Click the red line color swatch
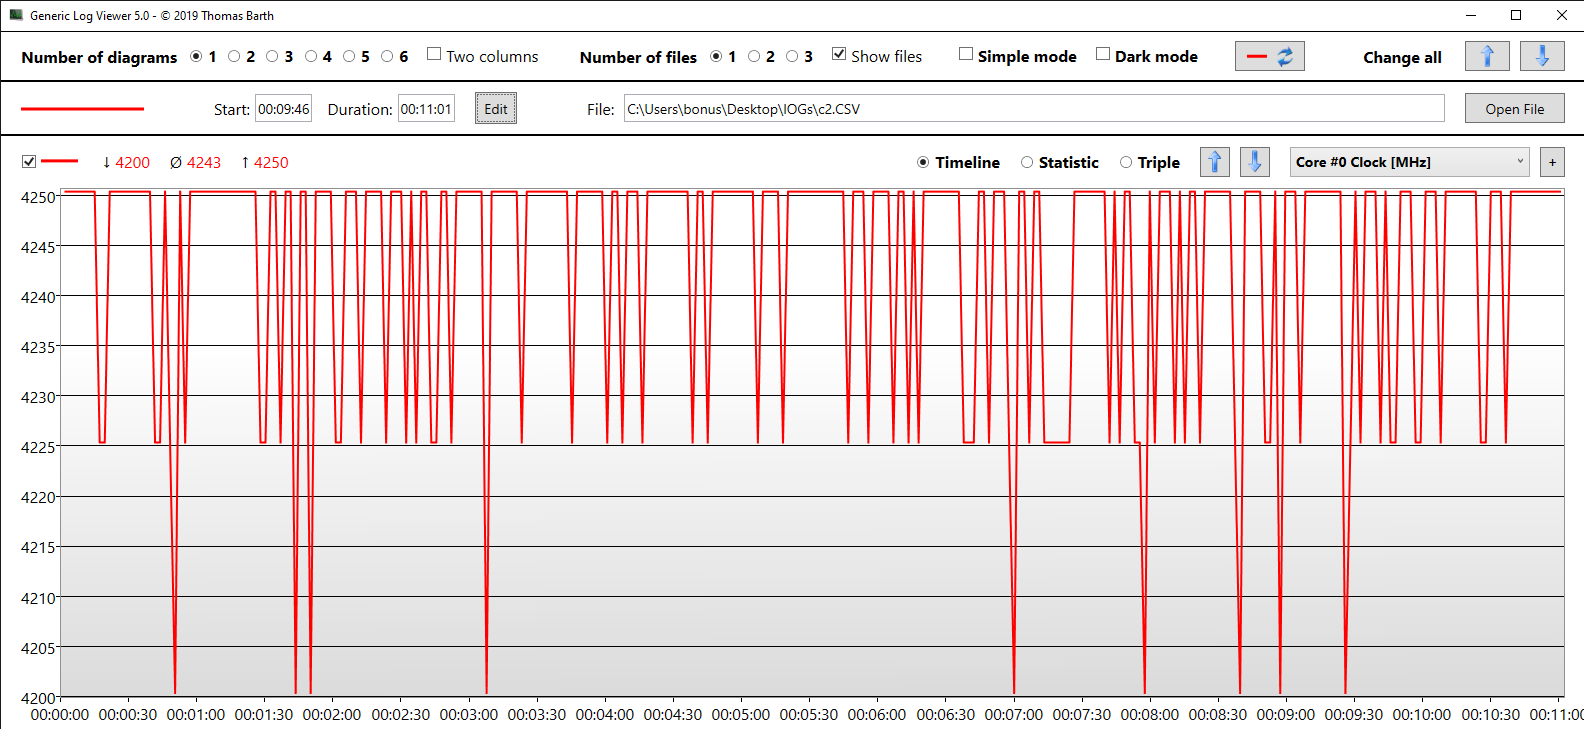The width and height of the screenshot is (1584, 729). pos(82,108)
